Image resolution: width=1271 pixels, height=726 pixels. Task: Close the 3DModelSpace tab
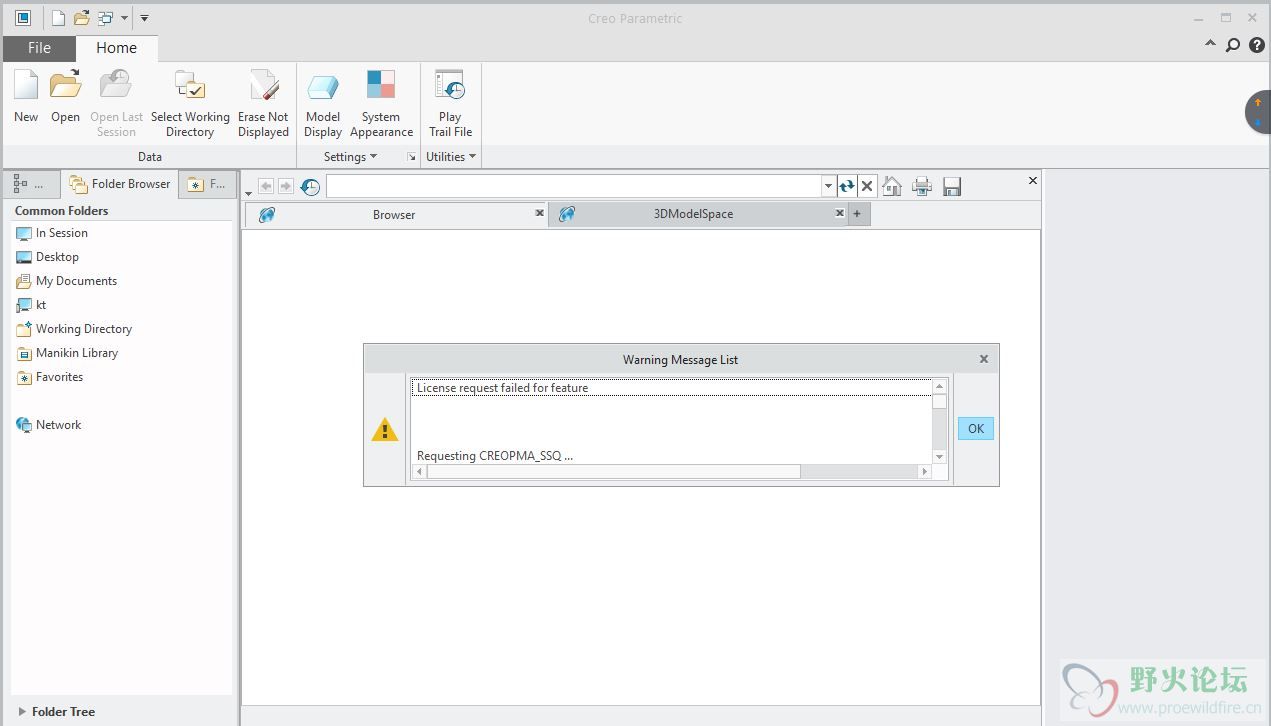(x=840, y=213)
